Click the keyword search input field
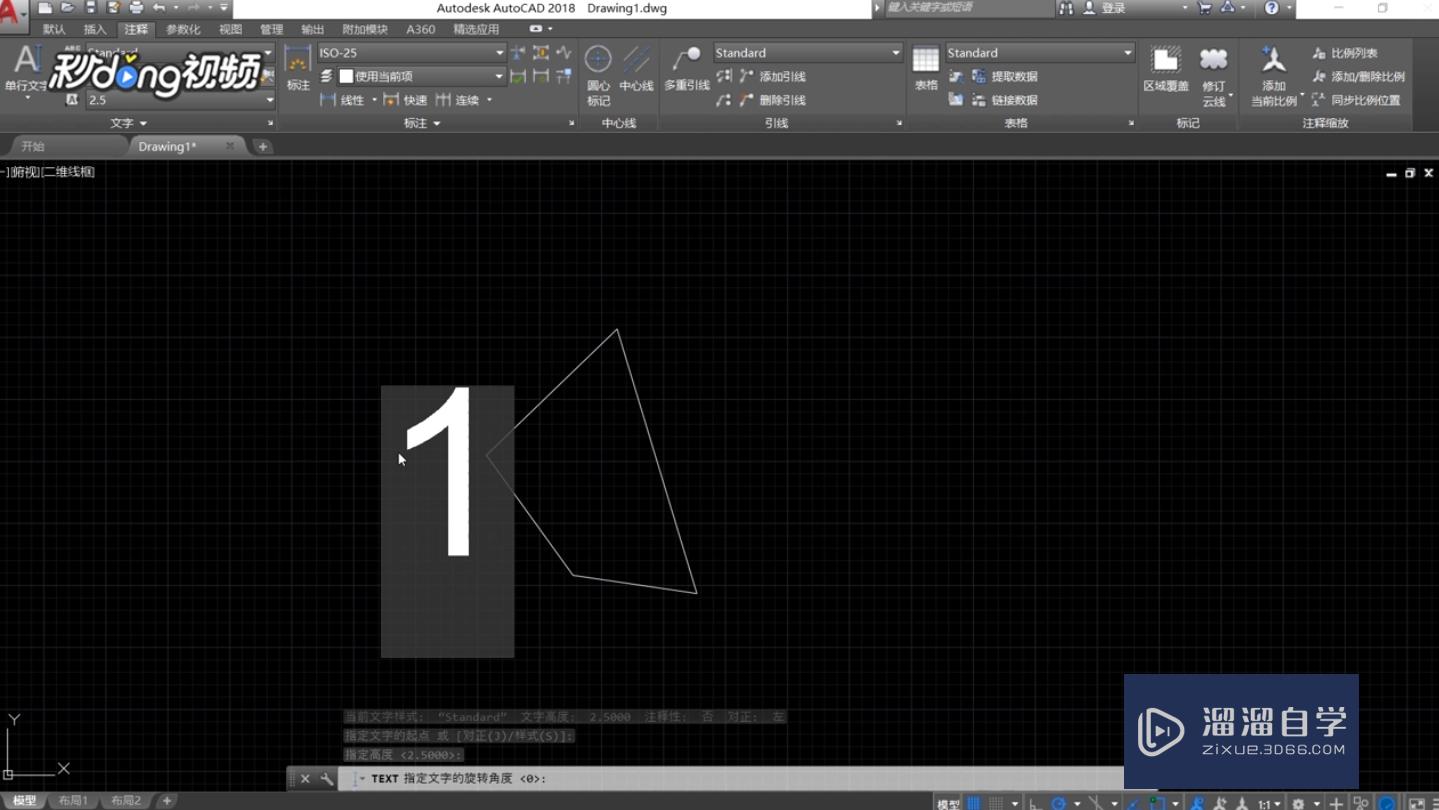Screen dimensions: 1439x810 click(x=968, y=8)
